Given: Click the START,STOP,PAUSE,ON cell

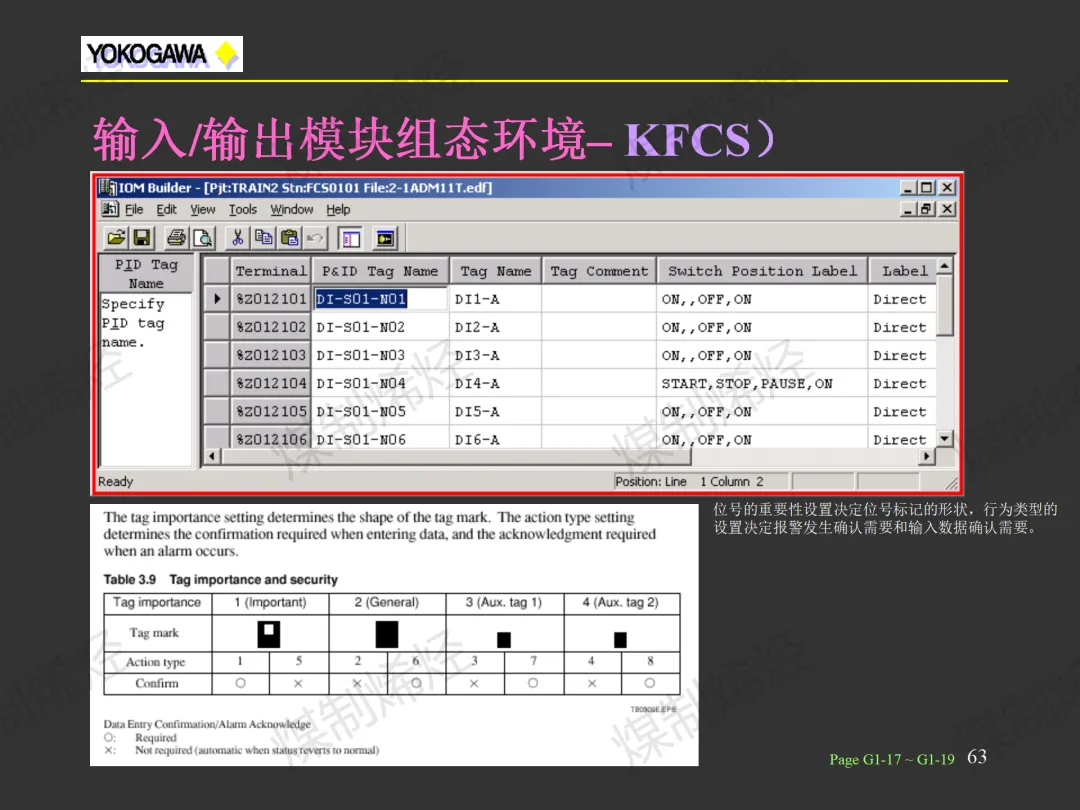Looking at the screenshot, I should click(x=762, y=383).
